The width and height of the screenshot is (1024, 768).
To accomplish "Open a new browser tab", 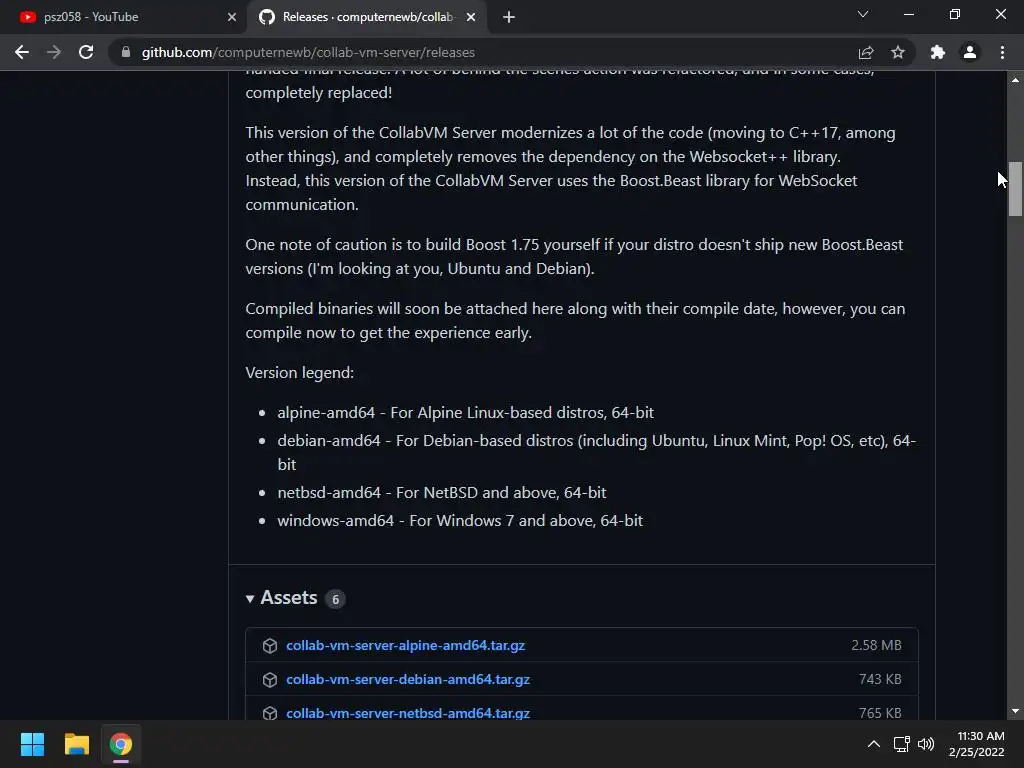I will pos(509,17).
